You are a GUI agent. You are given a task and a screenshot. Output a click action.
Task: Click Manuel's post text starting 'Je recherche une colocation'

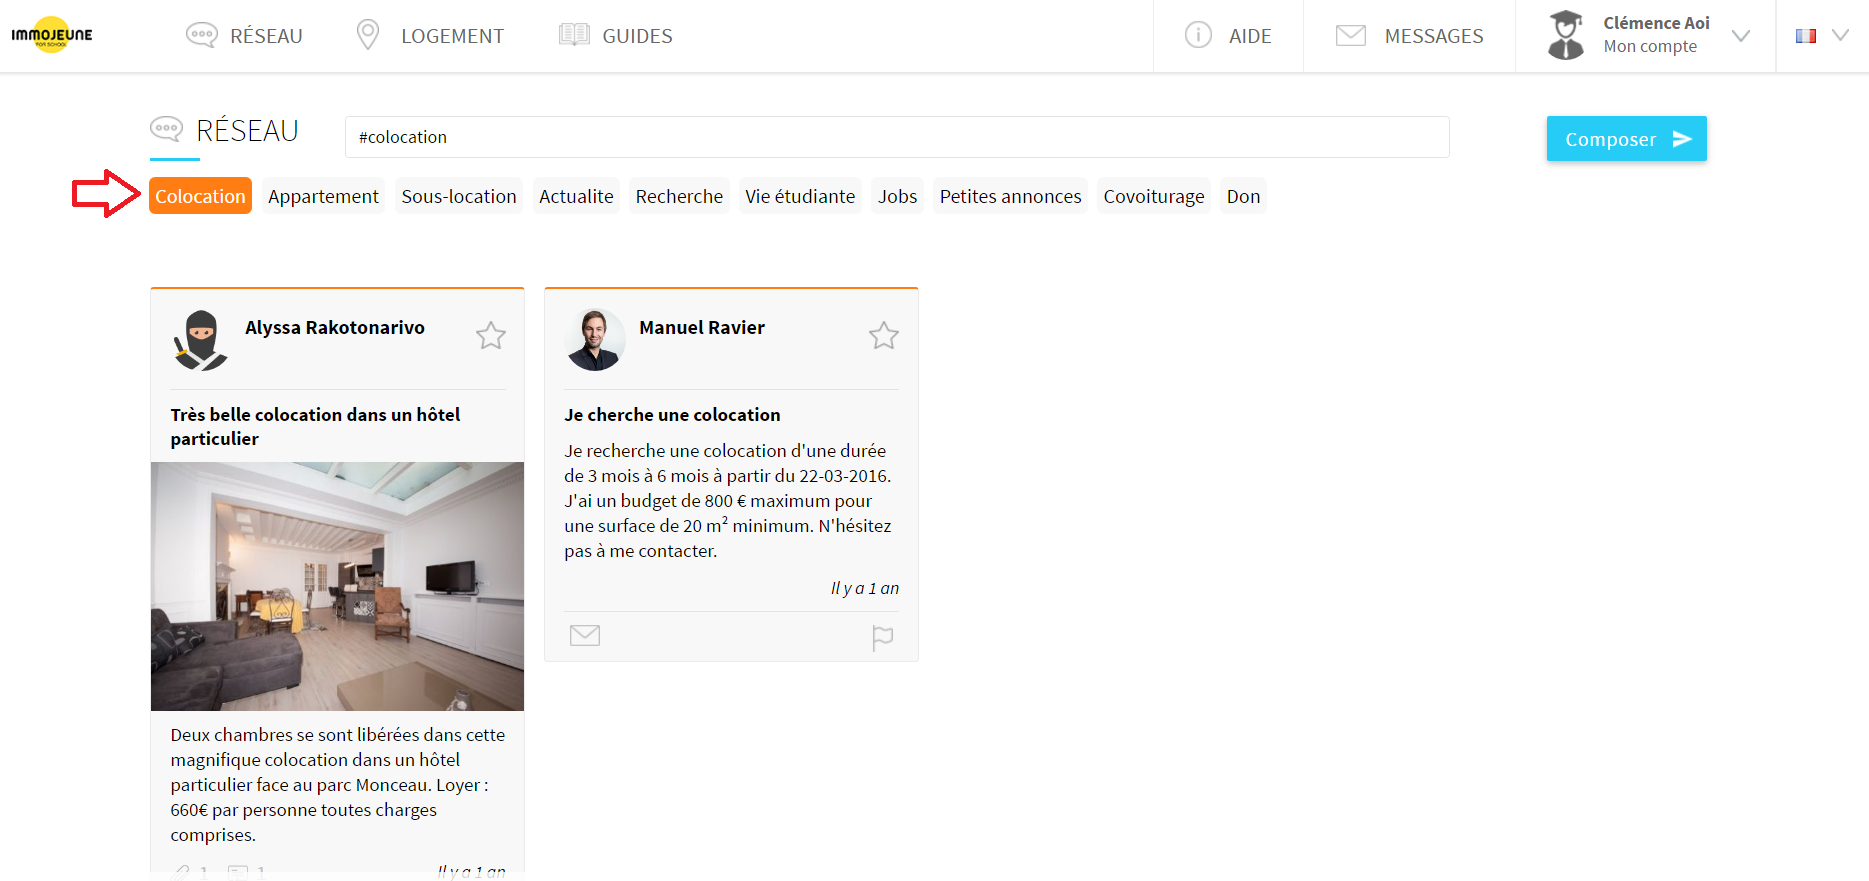(x=728, y=500)
